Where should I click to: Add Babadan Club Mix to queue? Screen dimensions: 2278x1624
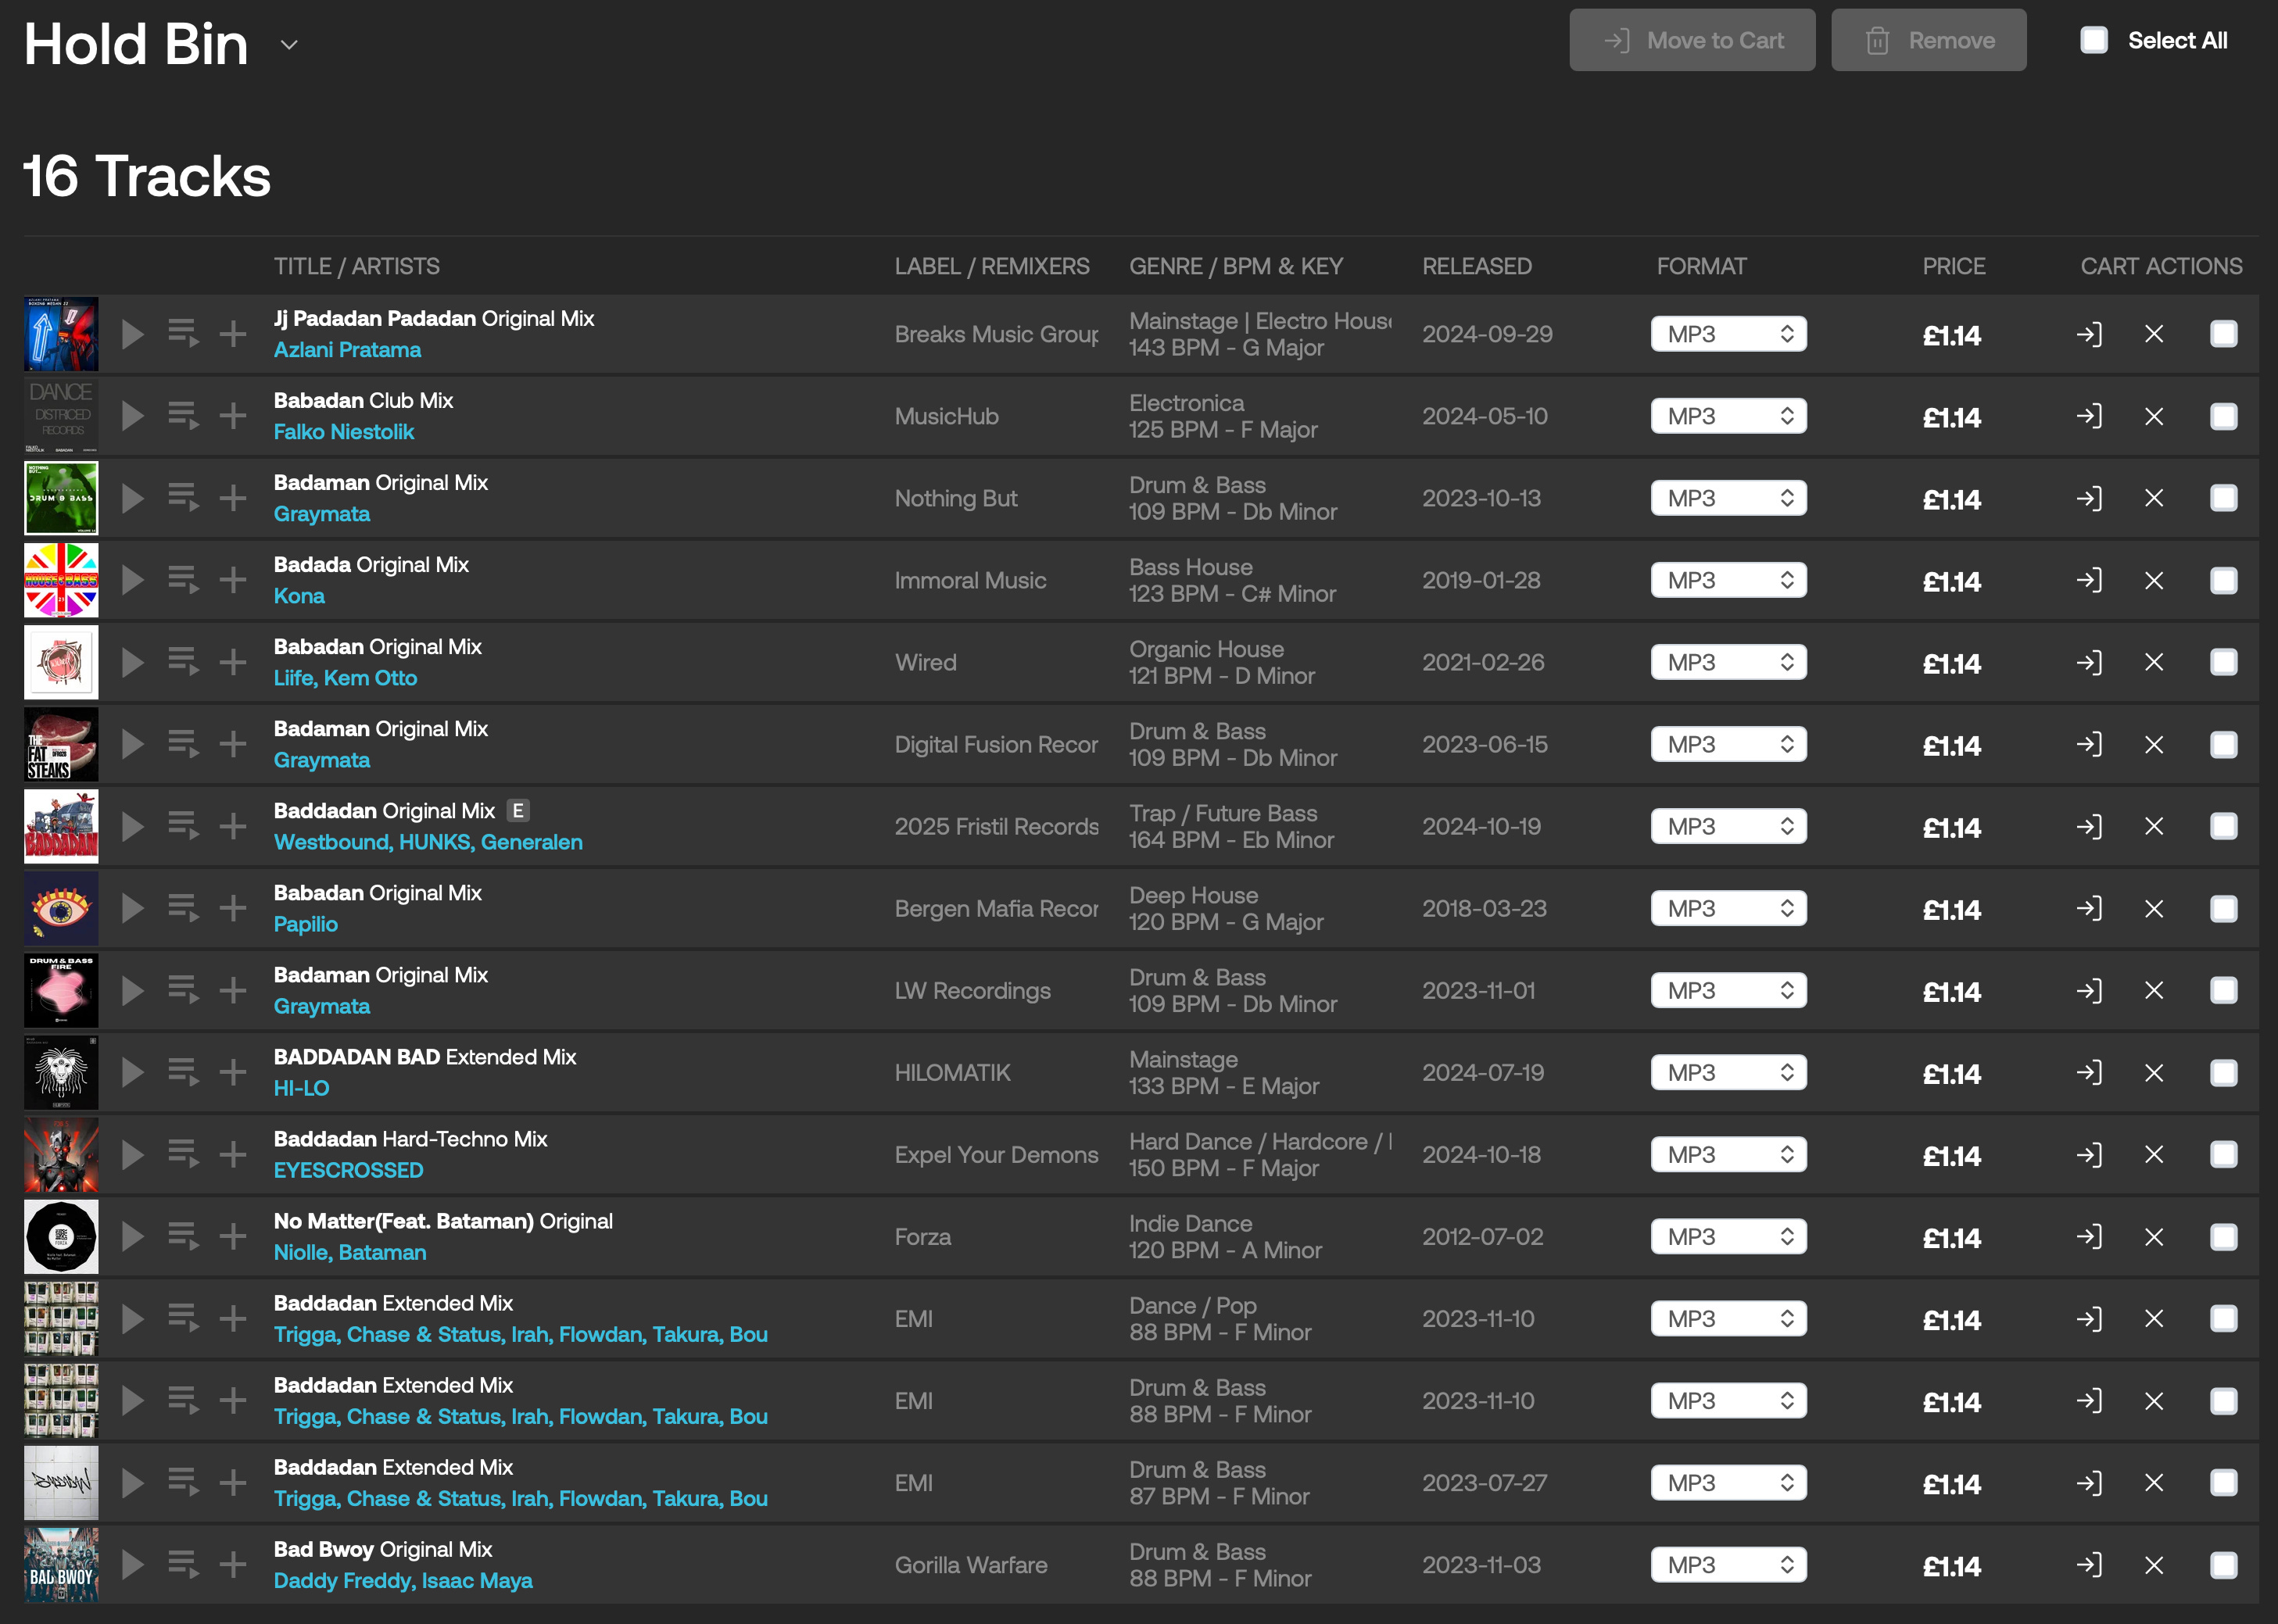[x=183, y=416]
